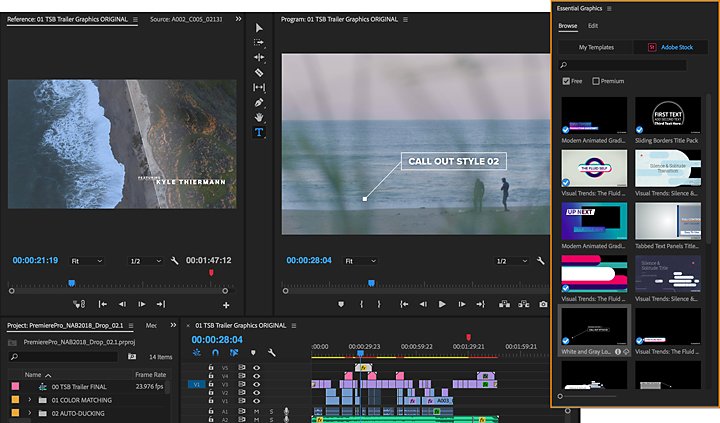720x423 pixels.
Task: Toggle V3 track eye visibility
Action: (x=256, y=384)
